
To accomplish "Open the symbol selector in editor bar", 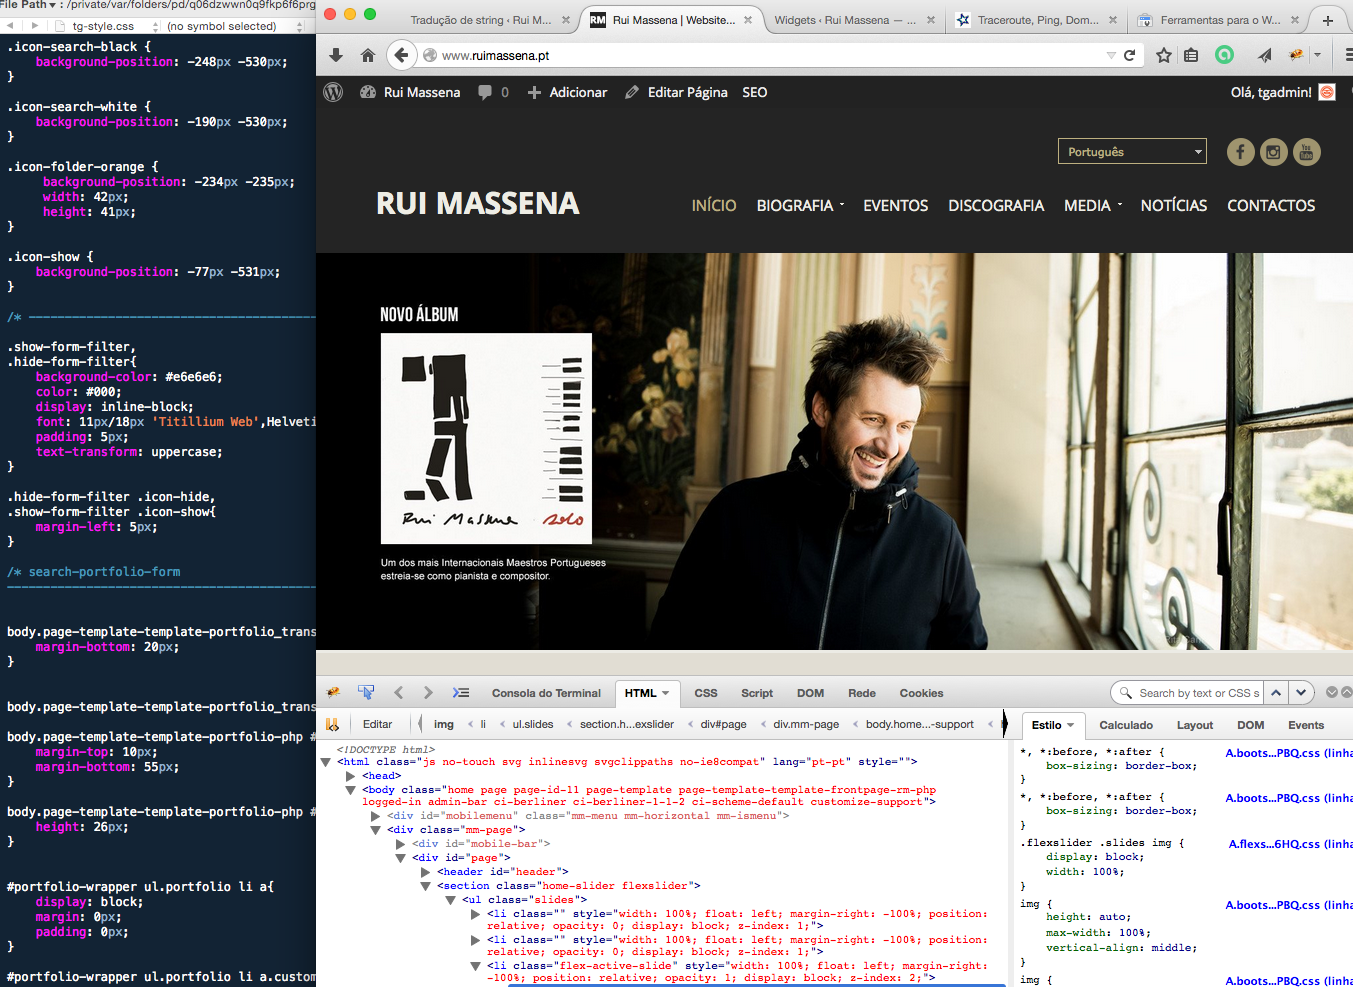I will click(x=234, y=26).
